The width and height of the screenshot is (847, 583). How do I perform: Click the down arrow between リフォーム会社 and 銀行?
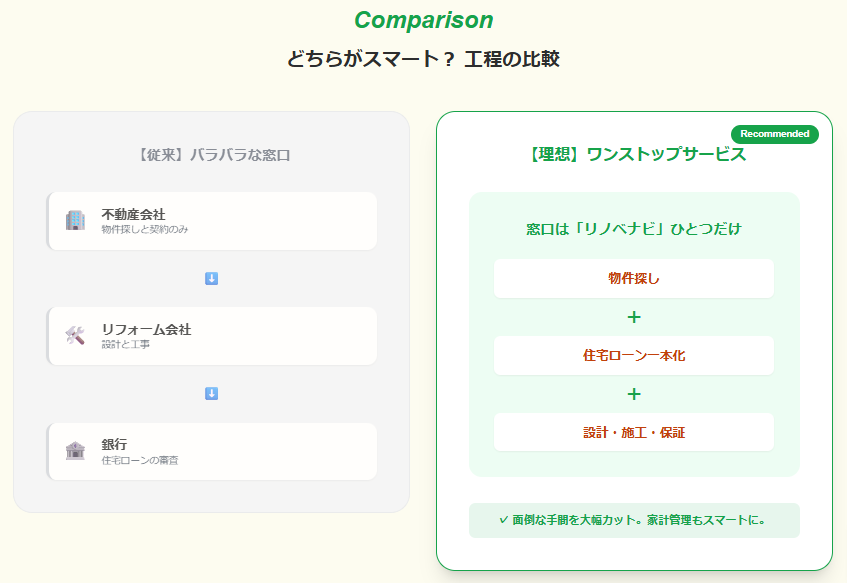[x=211, y=394]
